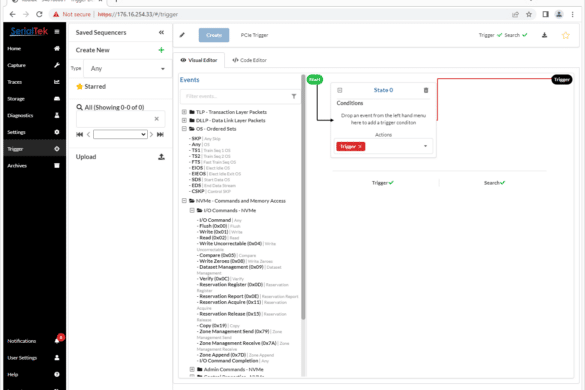Star the current PCIe Trigger sequencer

pos(566,35)
